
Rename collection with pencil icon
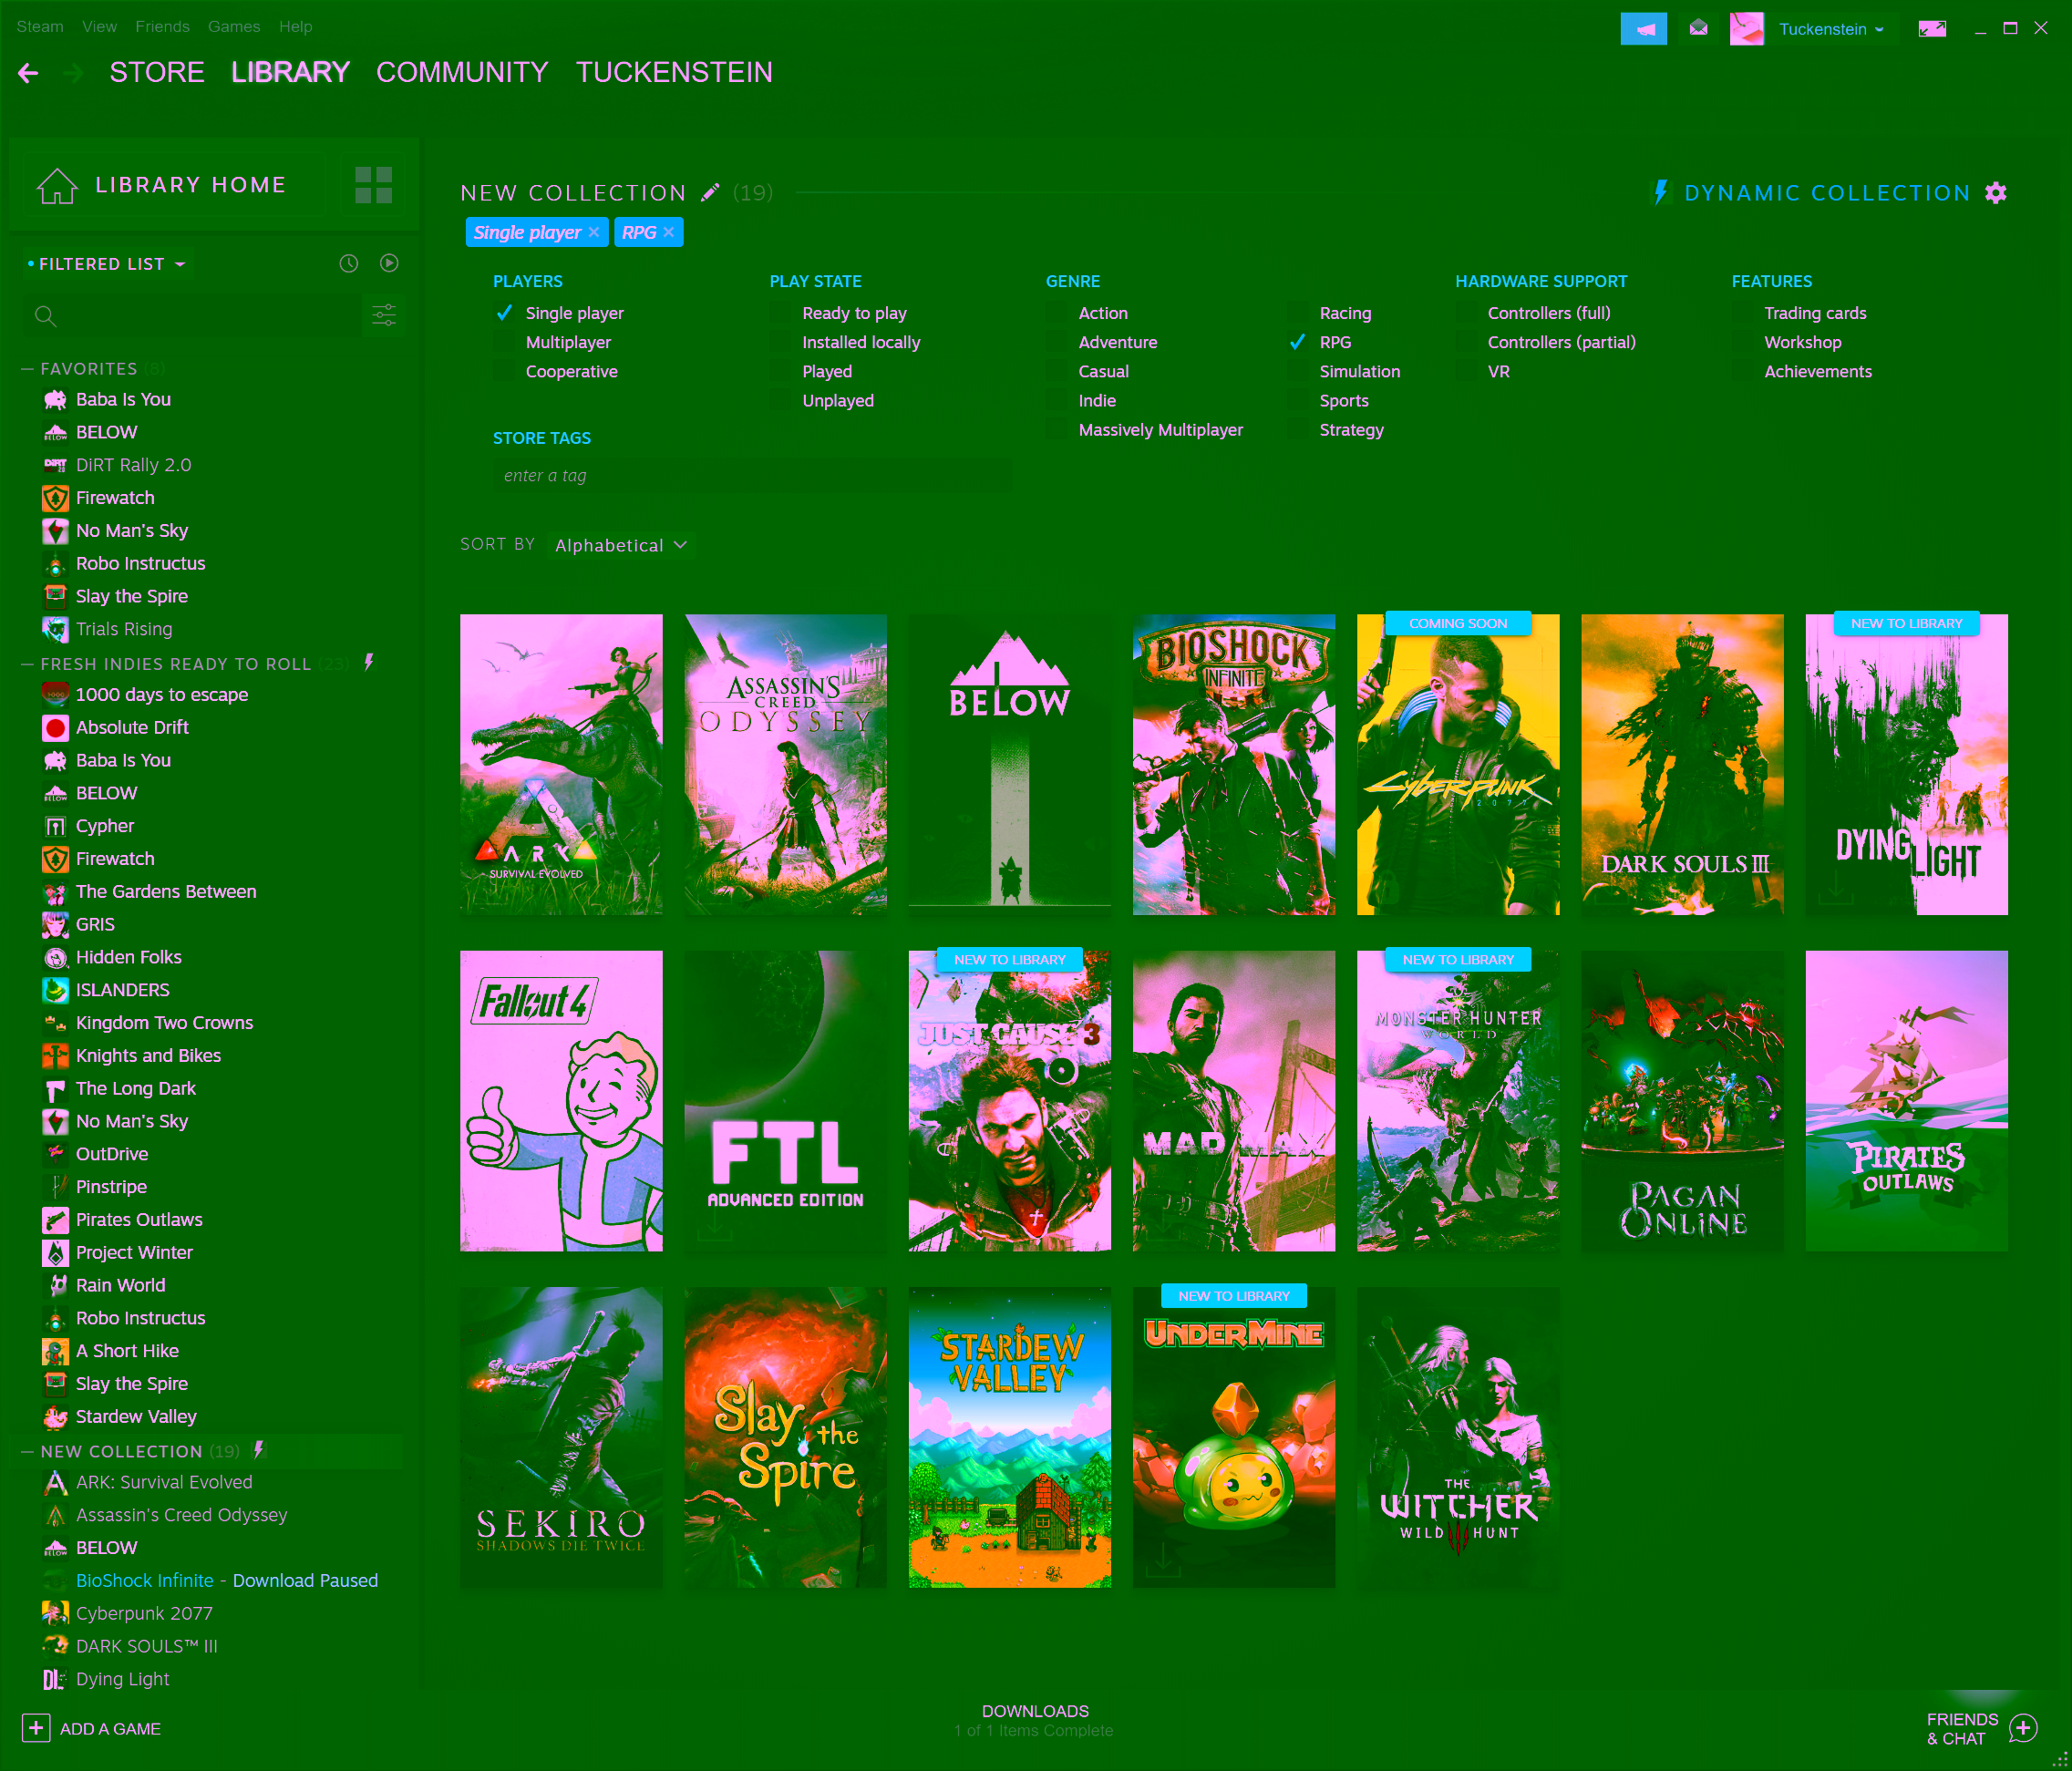click(x=710, y=192)
